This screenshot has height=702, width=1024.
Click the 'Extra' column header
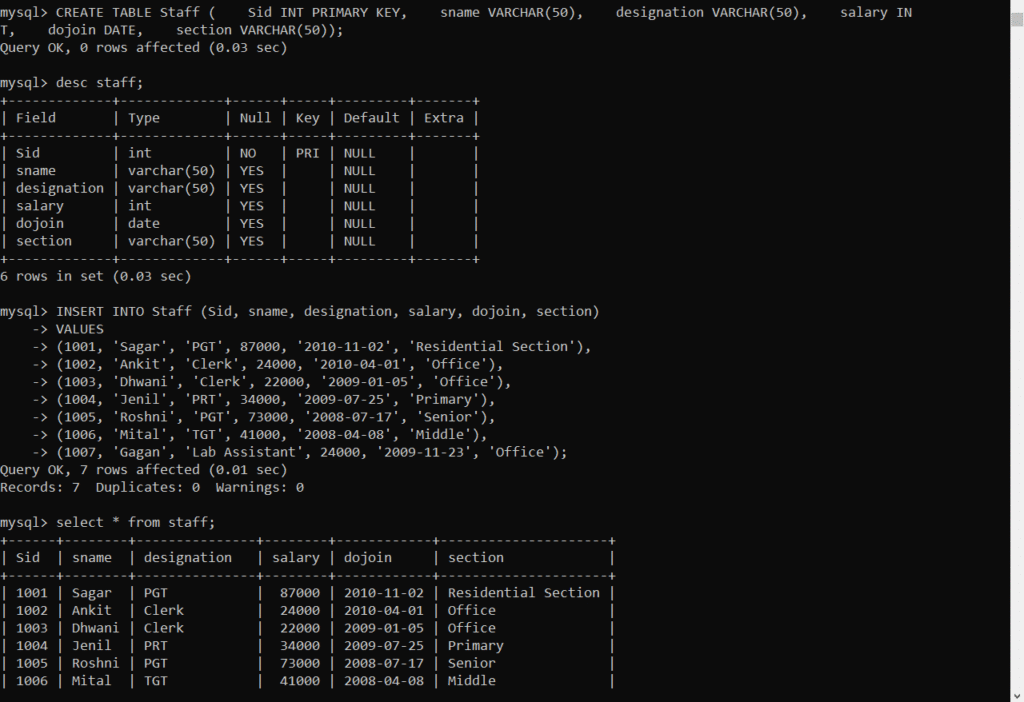(444, 118)
